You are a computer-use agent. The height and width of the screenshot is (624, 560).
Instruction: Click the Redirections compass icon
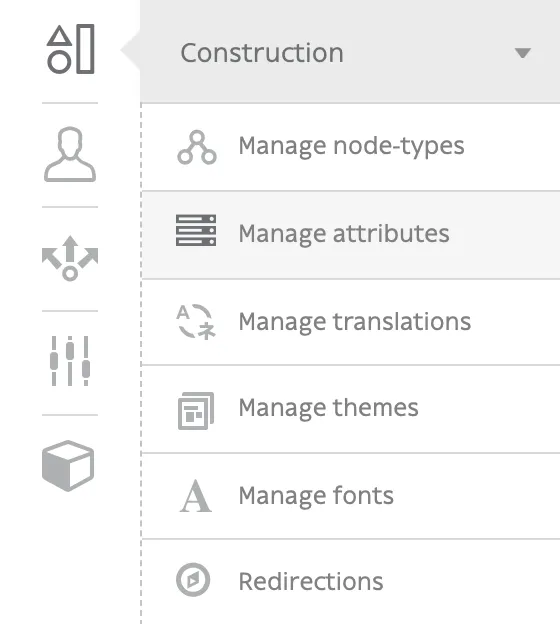click(193, 580)
